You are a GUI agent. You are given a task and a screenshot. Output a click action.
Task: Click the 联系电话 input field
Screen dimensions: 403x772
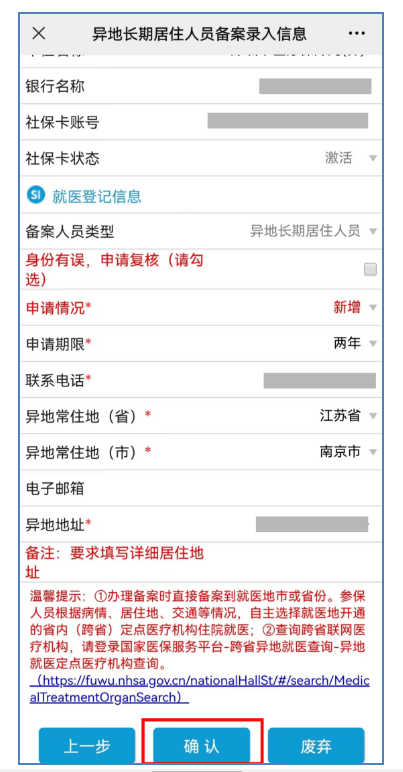320,381
